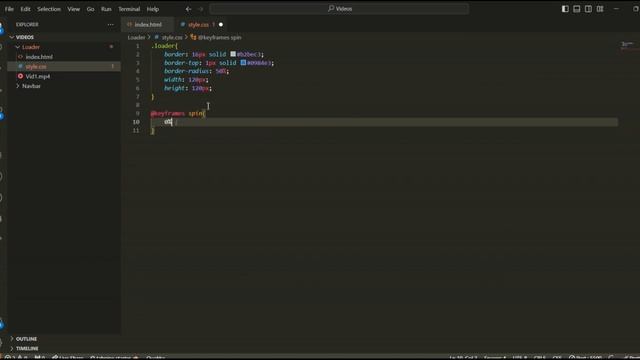Viewport: 640px width, 360px height.
Task: Open the customize layout icon
Action: 600,9
